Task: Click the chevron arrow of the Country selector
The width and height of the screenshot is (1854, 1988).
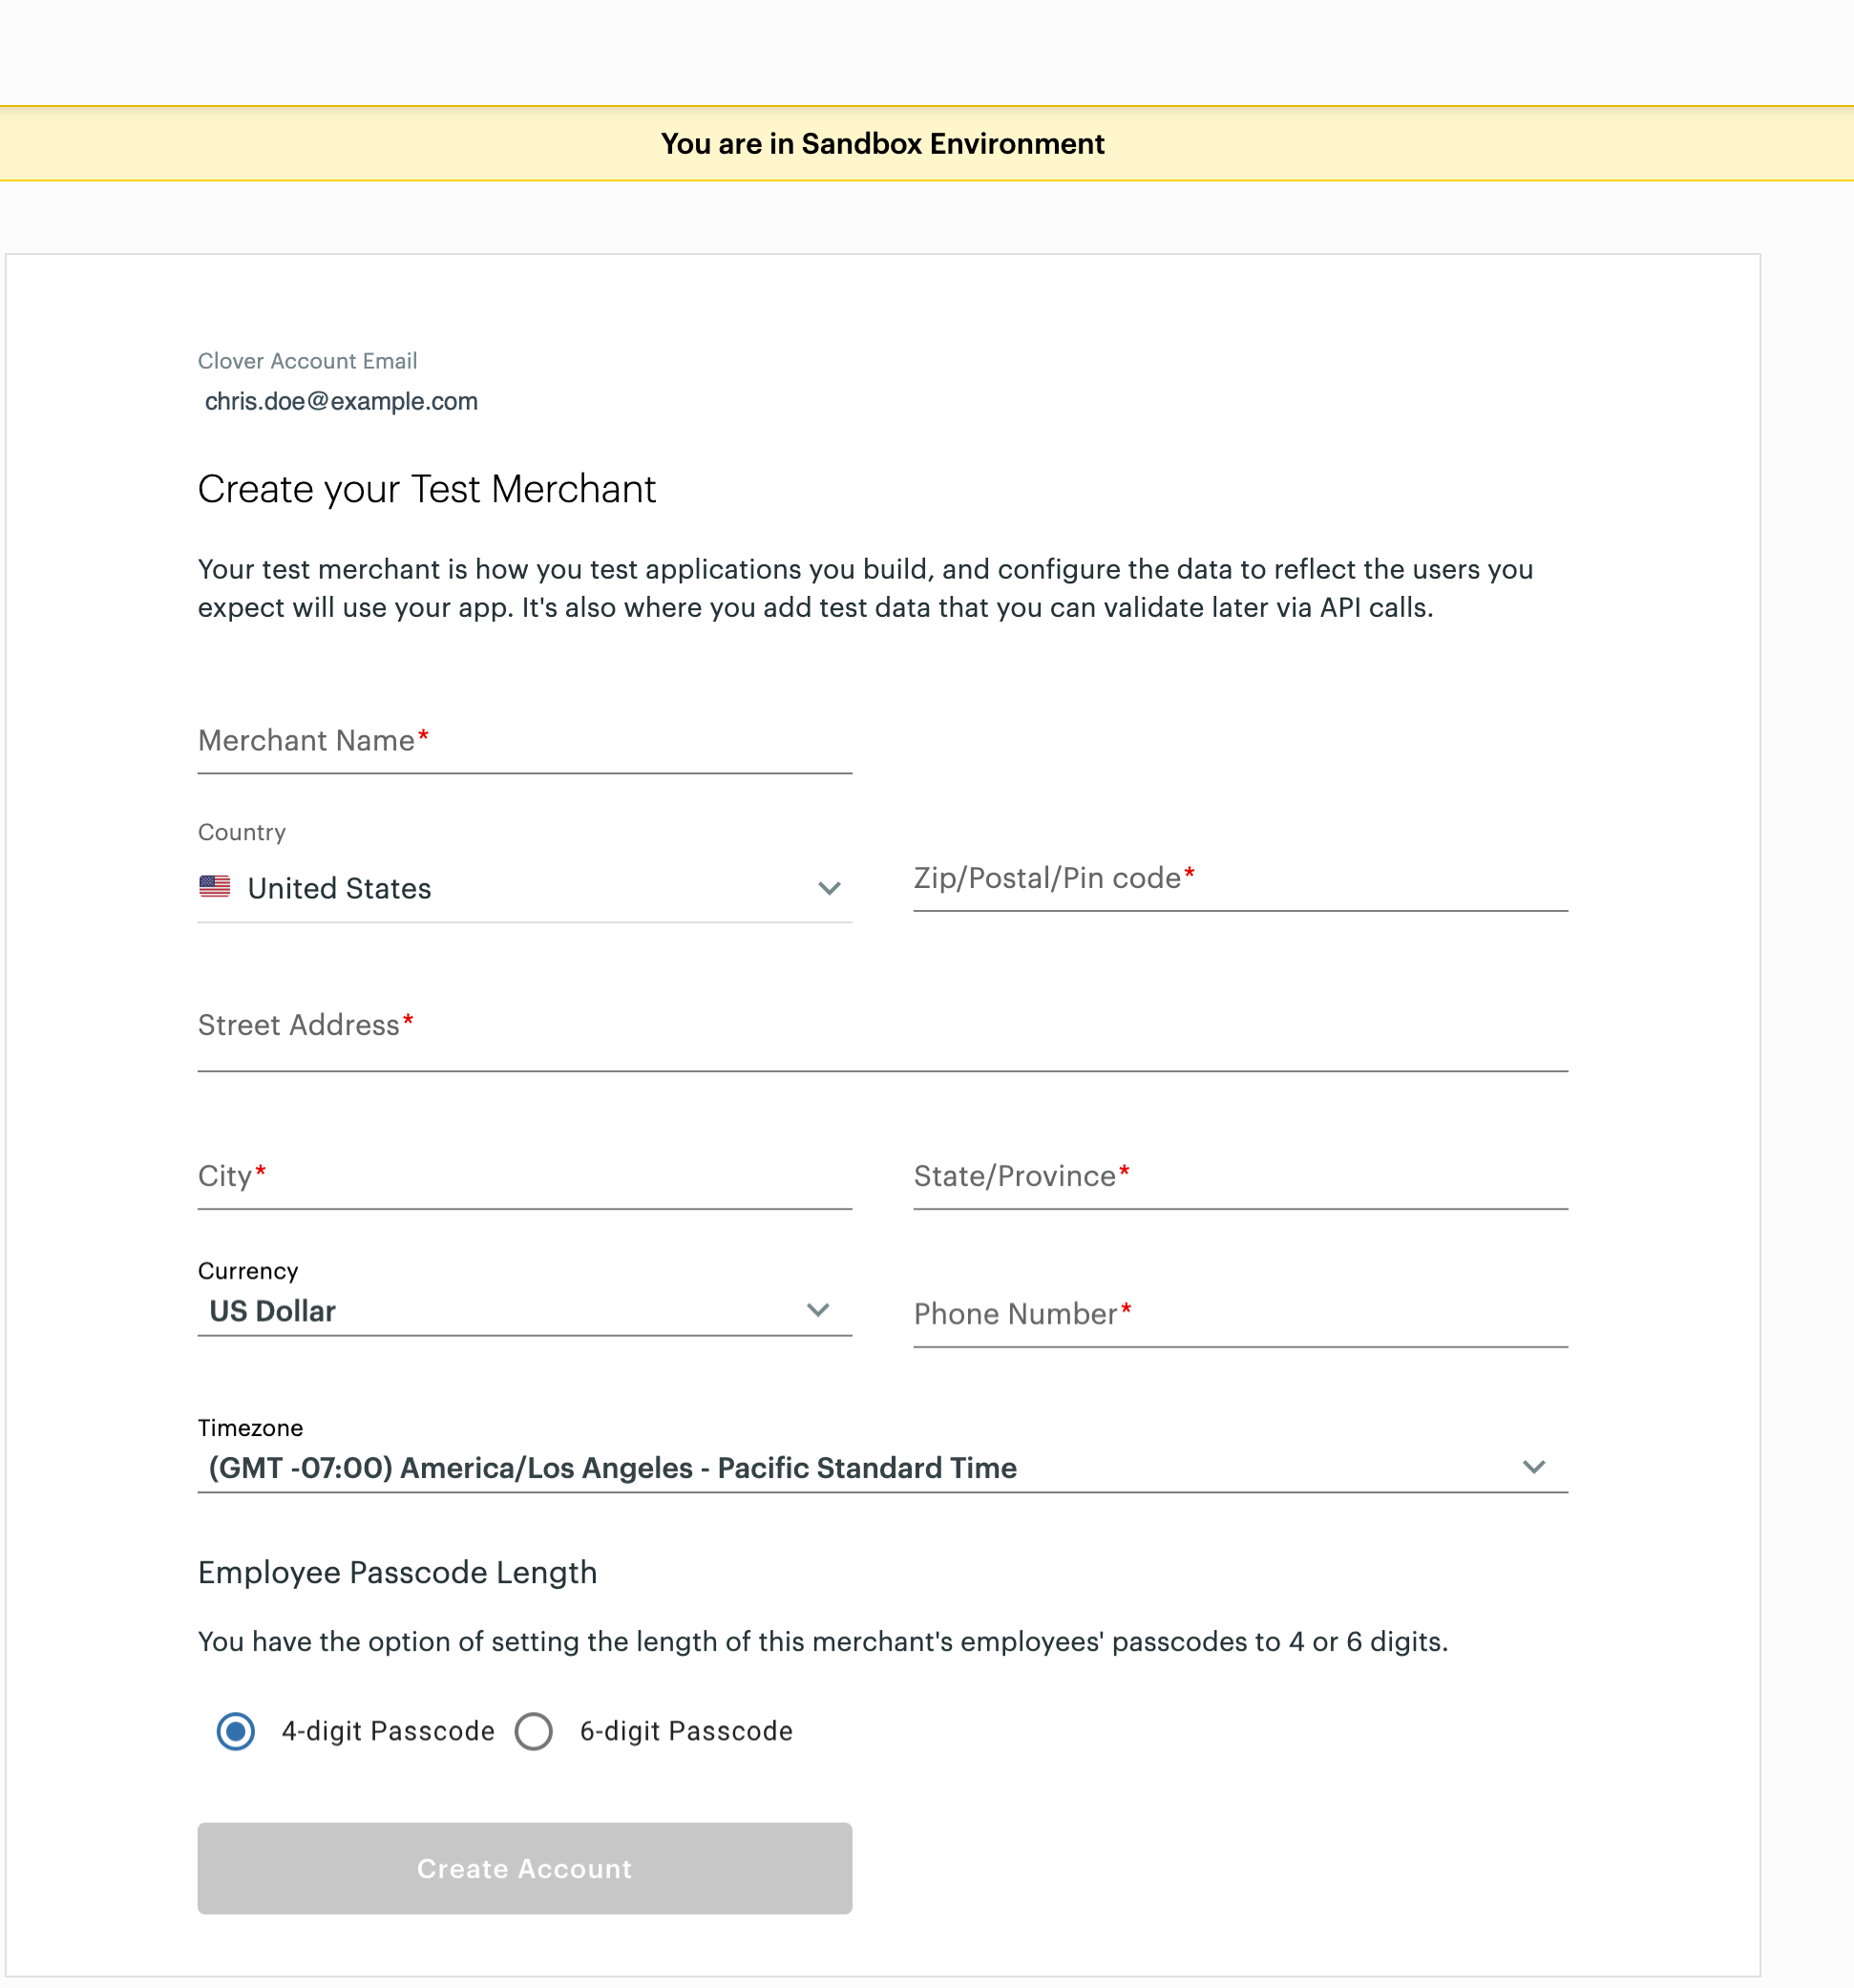Action: [x=829, y=888]
